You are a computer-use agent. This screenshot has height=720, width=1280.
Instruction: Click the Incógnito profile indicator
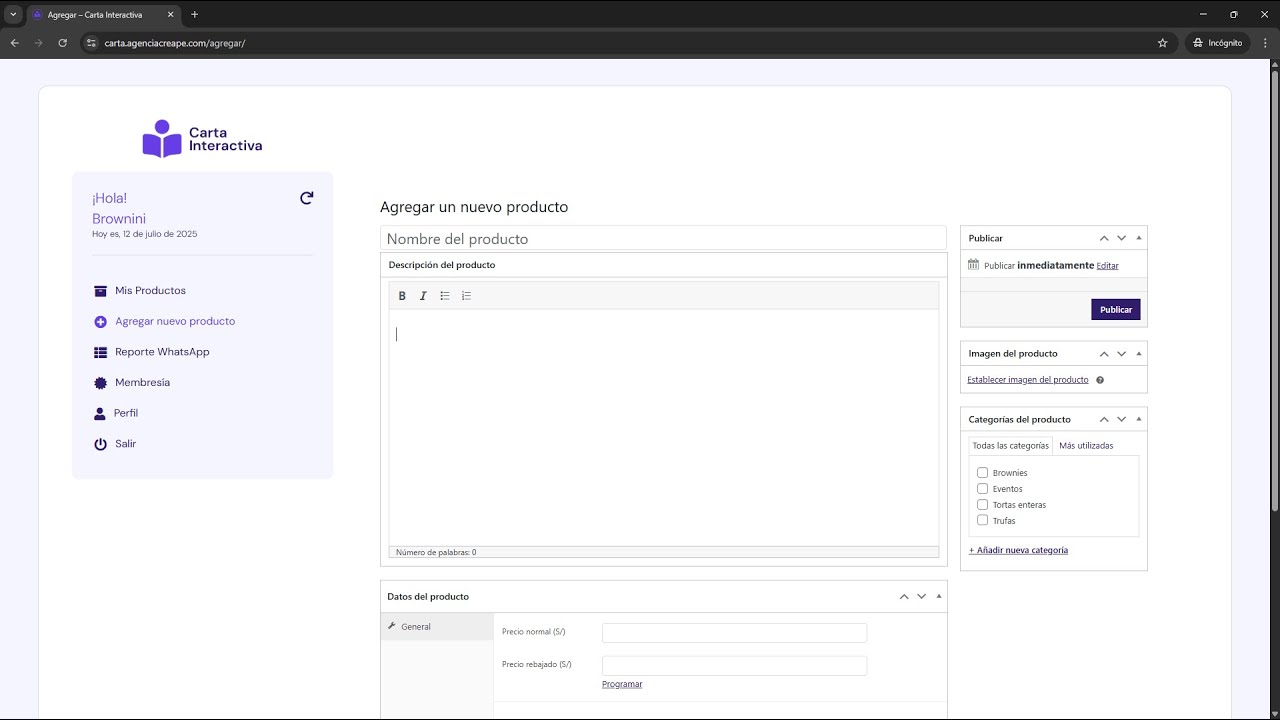click(1217, 43)
